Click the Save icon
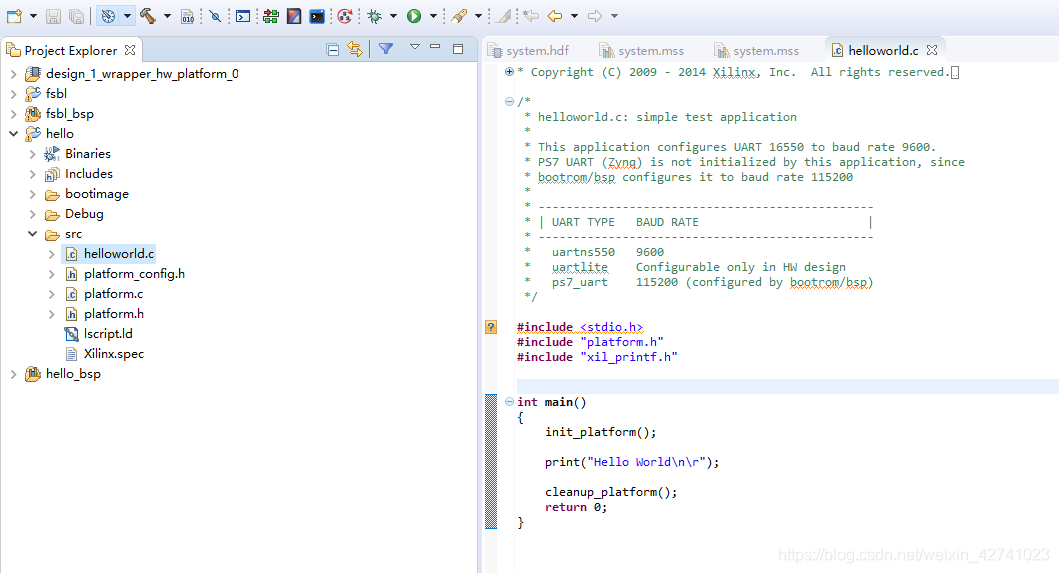 [53, 16]
